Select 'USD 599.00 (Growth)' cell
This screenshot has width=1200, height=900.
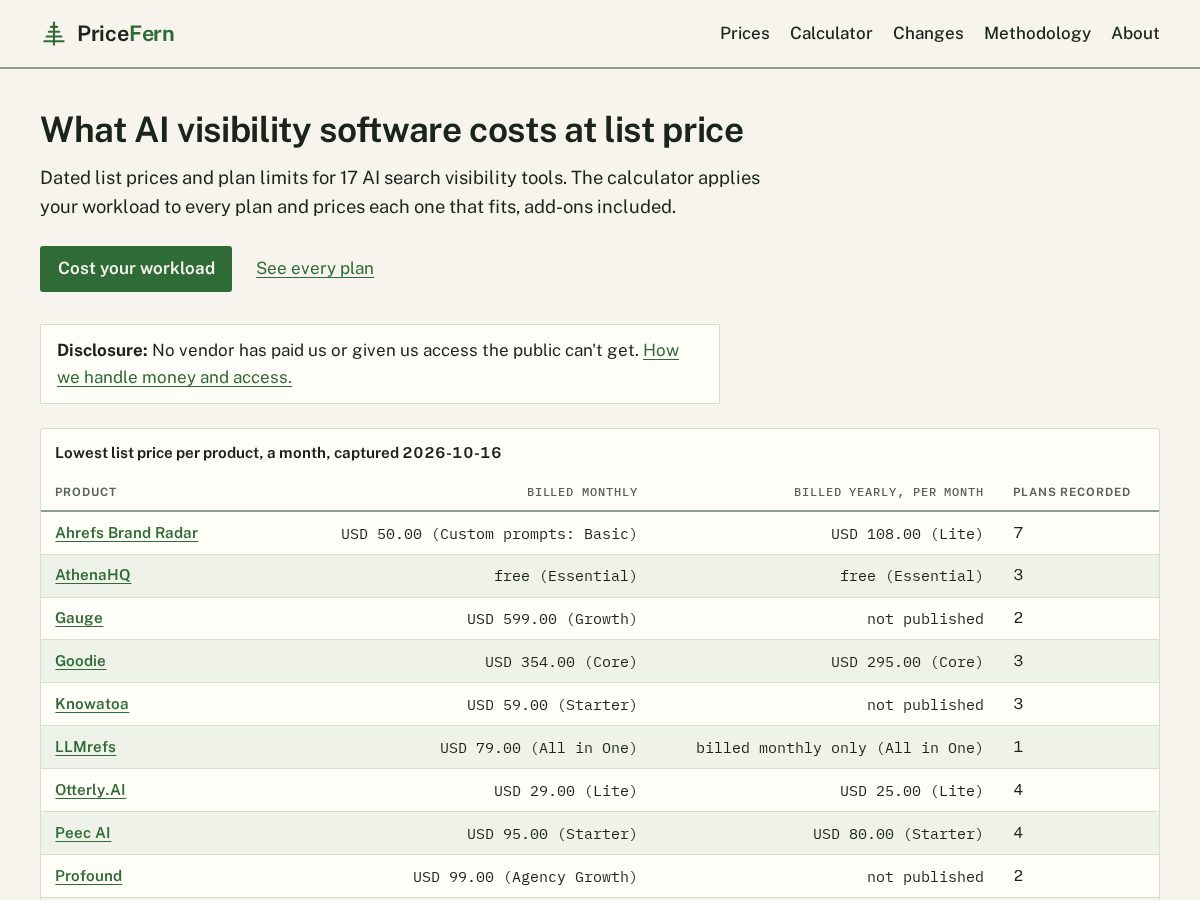[x=552, y=619]
